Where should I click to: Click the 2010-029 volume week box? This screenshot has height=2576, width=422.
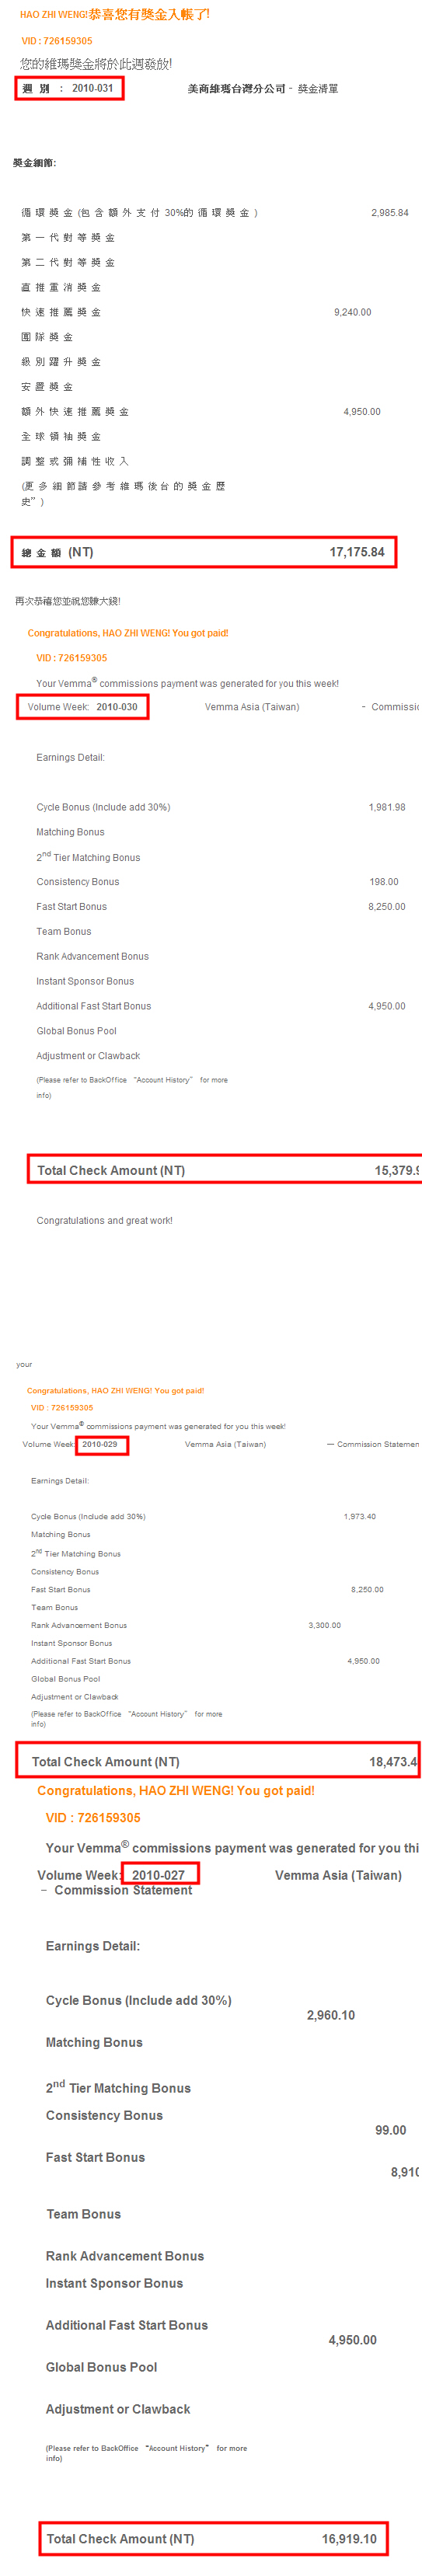click(101, 1444)
